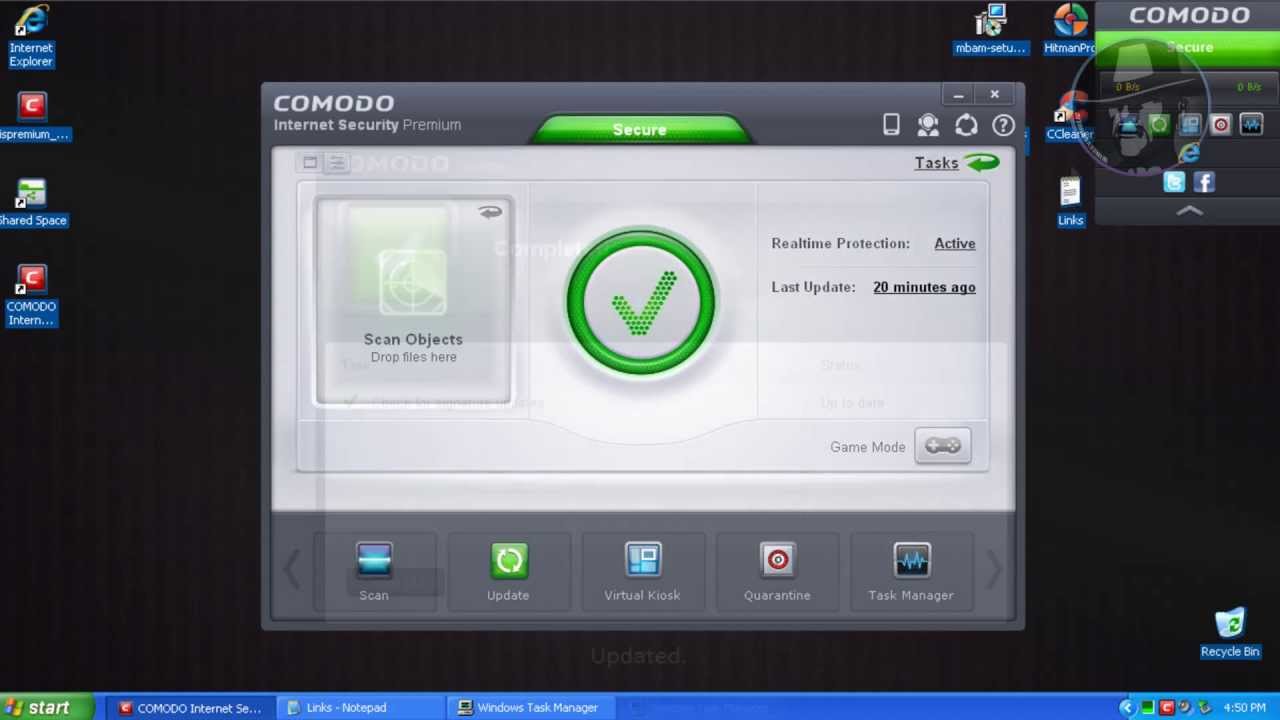The image size is (1280, 720).
Task: Select the COMODO Internet Security desktop shortcut
Action: [31, 296]
